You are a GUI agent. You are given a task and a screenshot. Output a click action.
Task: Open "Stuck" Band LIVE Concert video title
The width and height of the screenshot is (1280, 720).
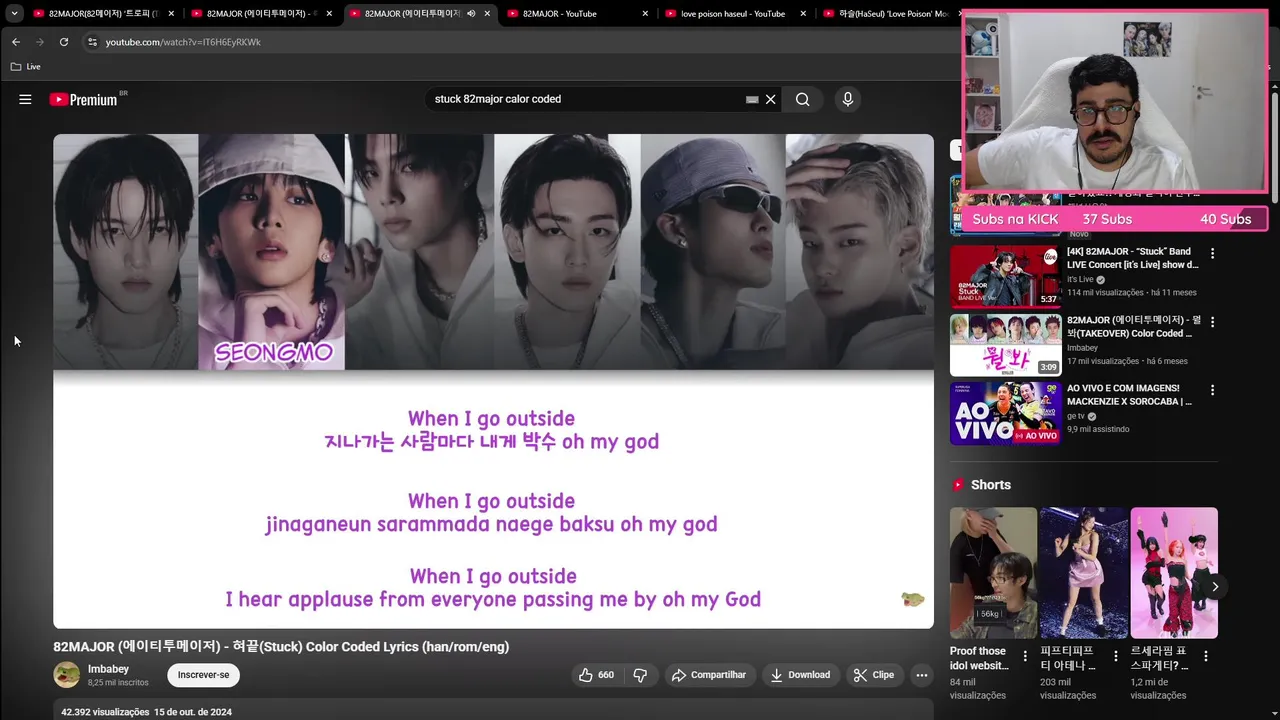coord(1132,258)
